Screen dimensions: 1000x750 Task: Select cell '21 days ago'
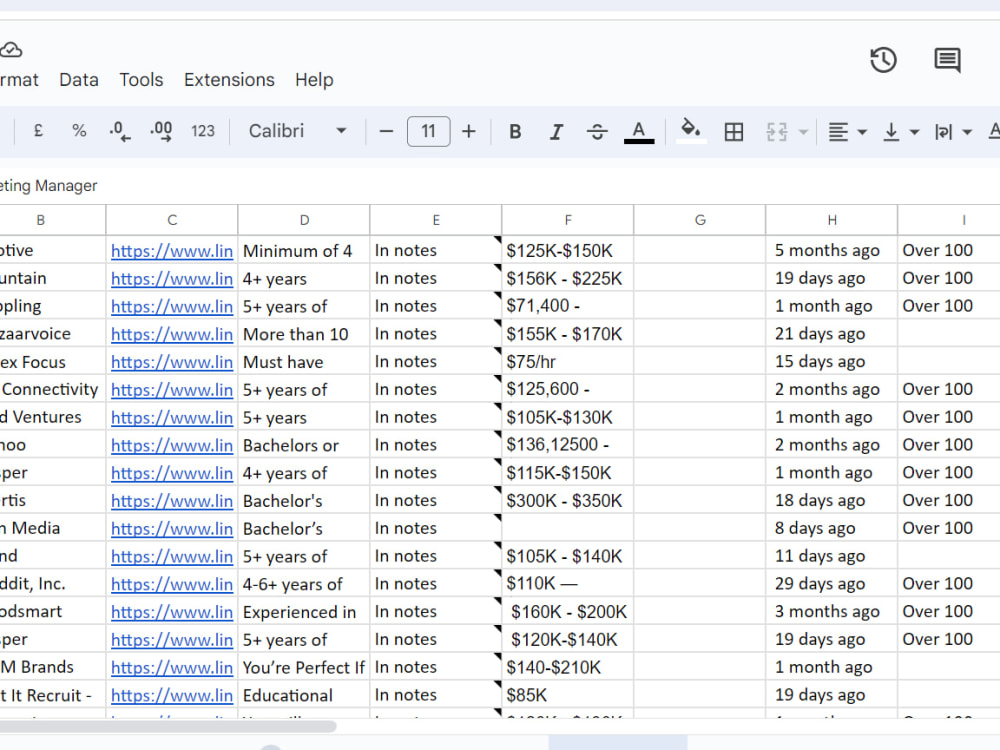832,334
